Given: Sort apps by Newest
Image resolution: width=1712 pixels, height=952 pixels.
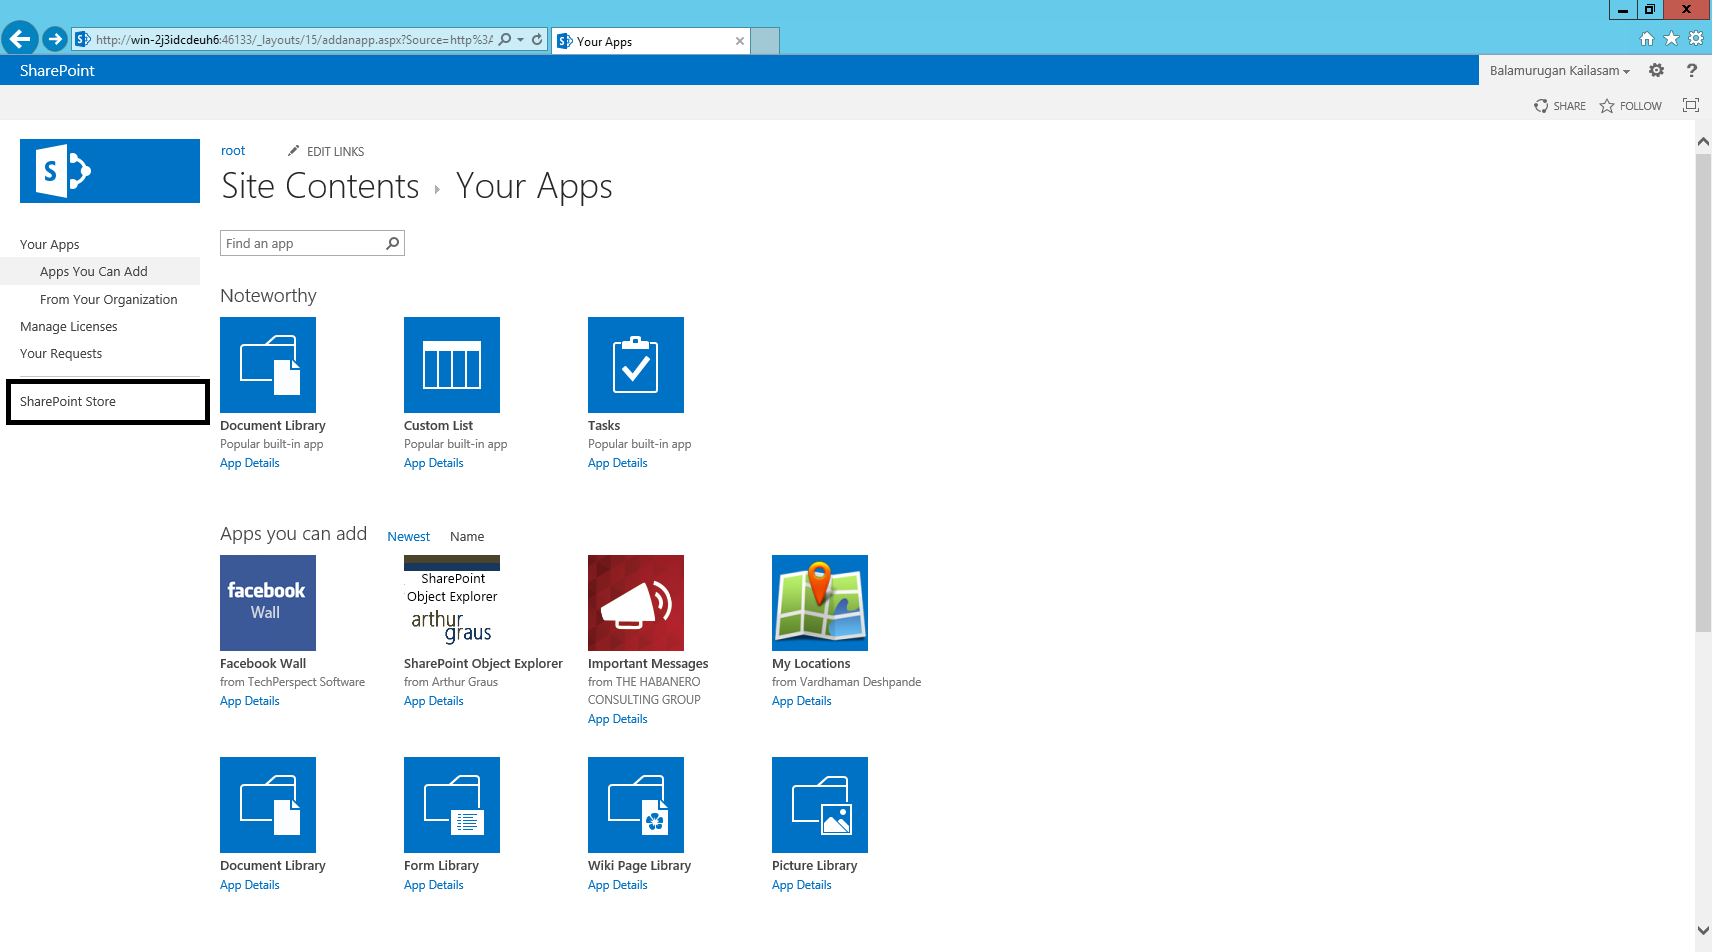Looking at the screenshot, I should pyautogui.click(x=409, y=536).
